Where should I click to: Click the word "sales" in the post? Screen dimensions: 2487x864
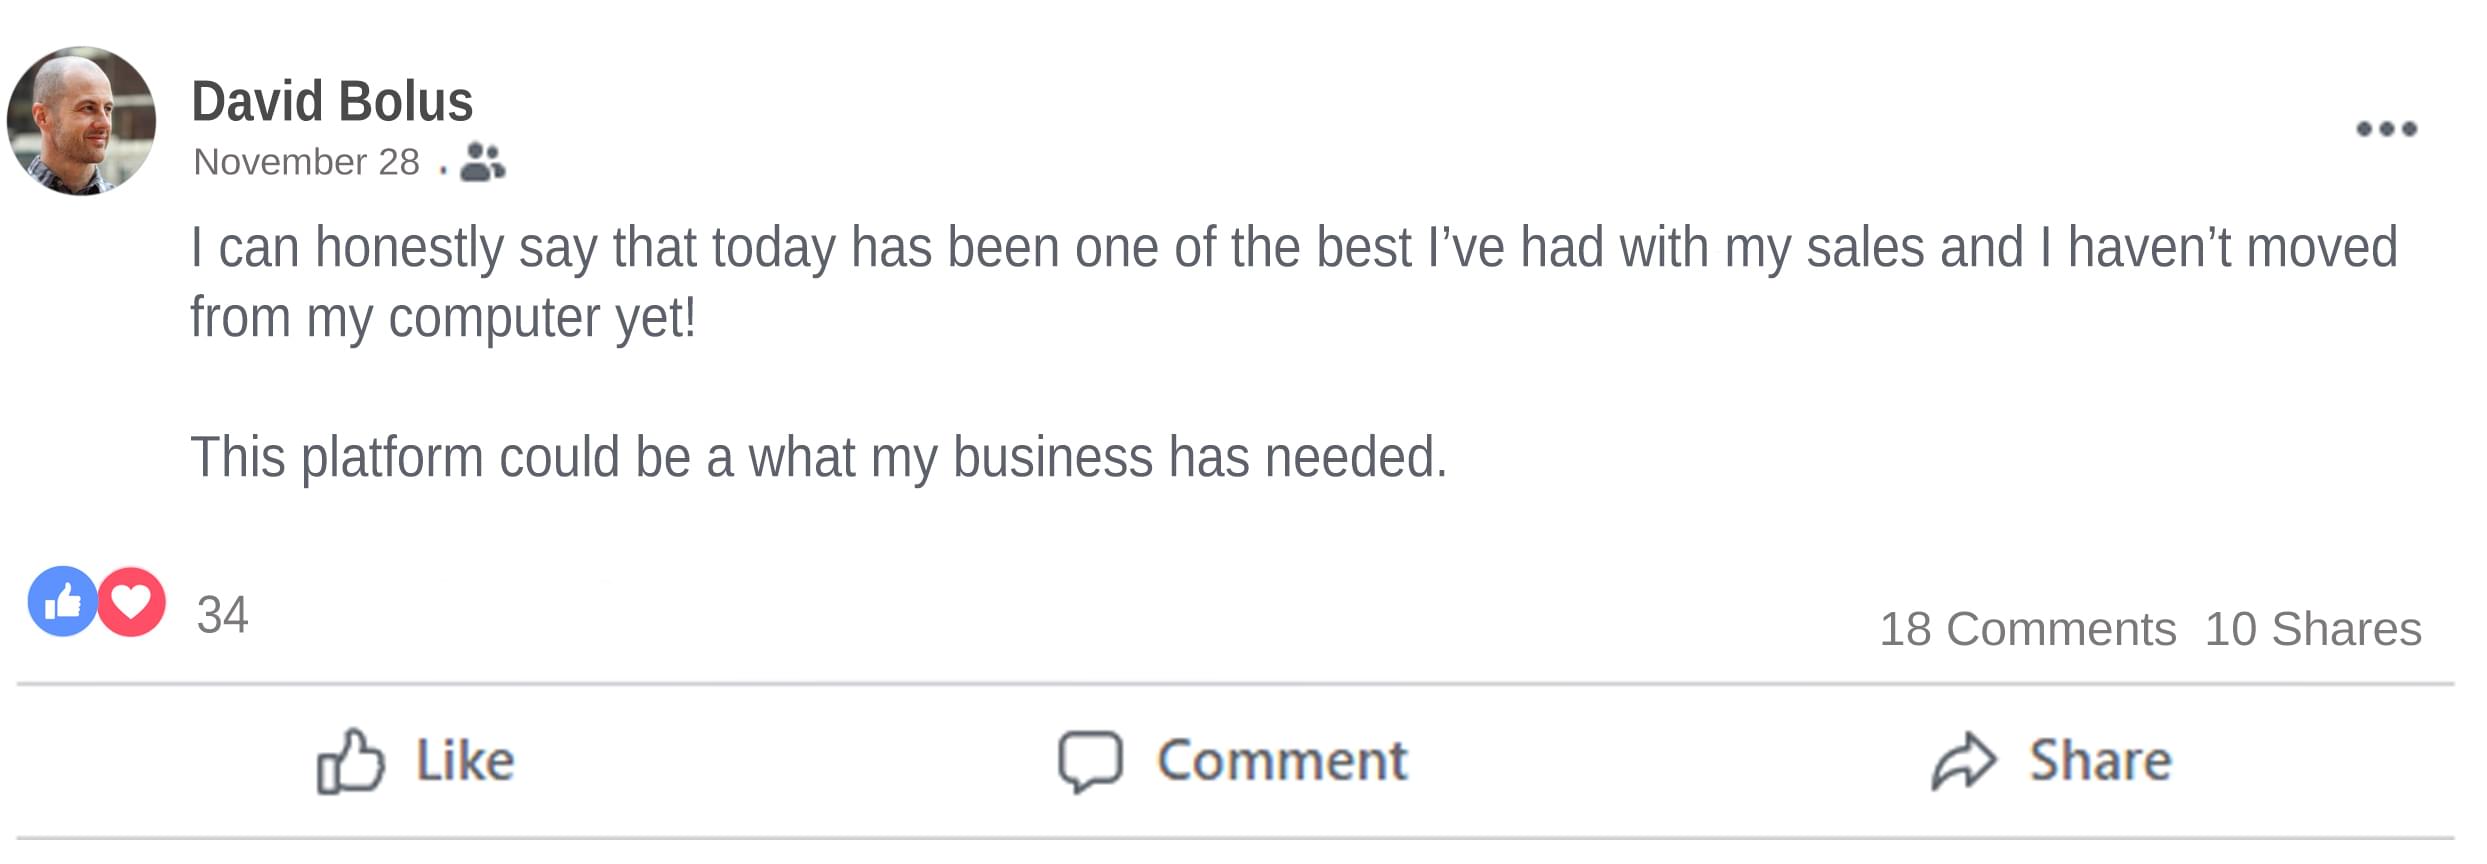pyautogui.click(x=1864, y=248)
